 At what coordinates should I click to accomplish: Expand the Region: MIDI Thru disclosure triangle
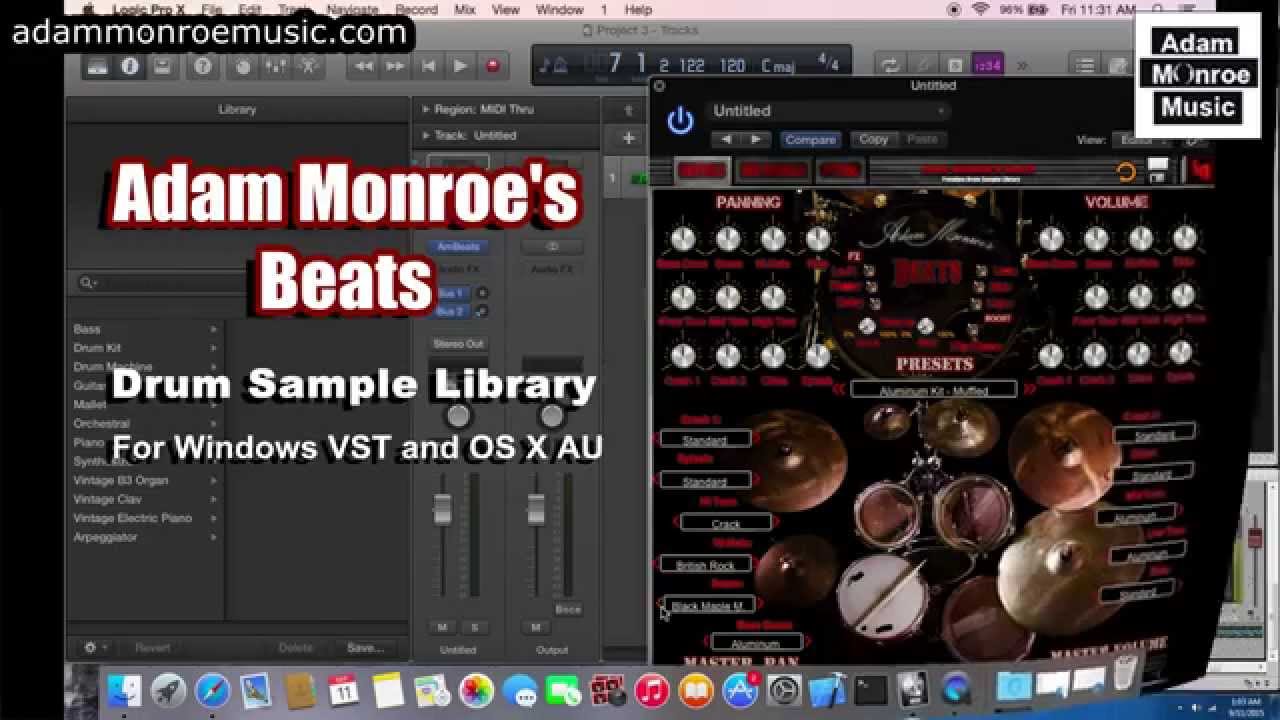coord(425,109)
